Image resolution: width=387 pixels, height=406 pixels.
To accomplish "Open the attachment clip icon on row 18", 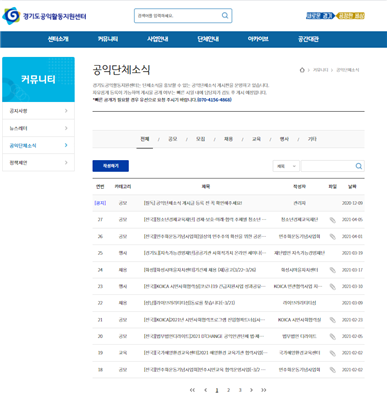I will pyautogui.click(x=332, y=370).
